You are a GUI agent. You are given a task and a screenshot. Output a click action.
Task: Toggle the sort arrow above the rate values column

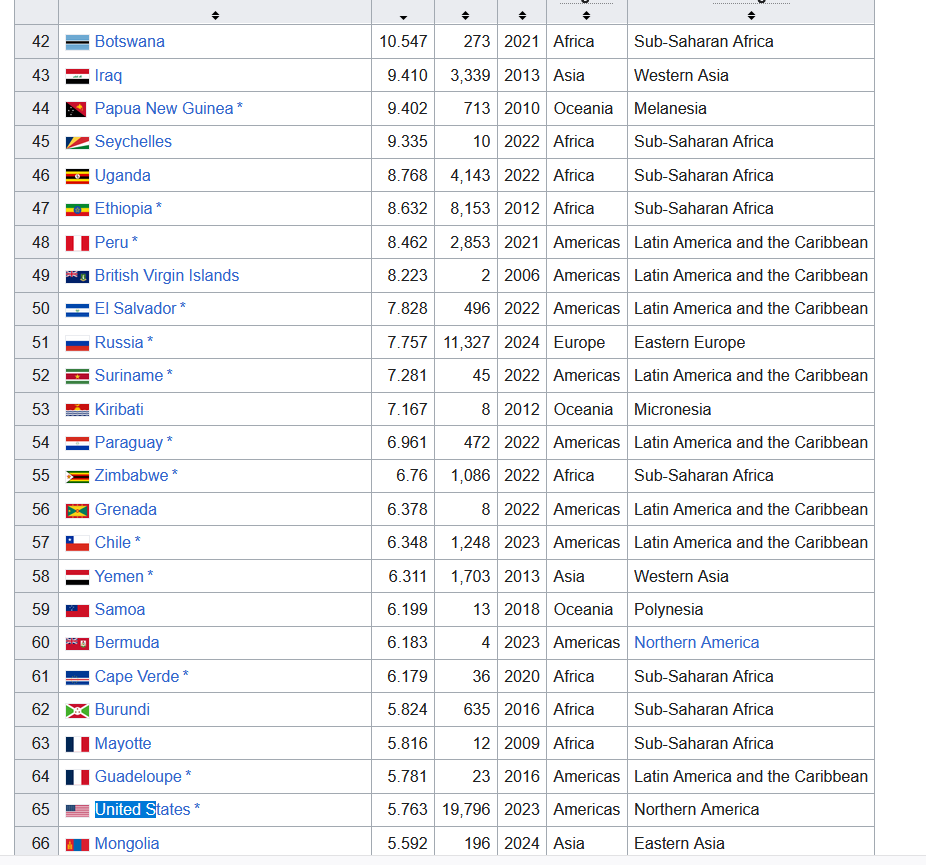403,16
